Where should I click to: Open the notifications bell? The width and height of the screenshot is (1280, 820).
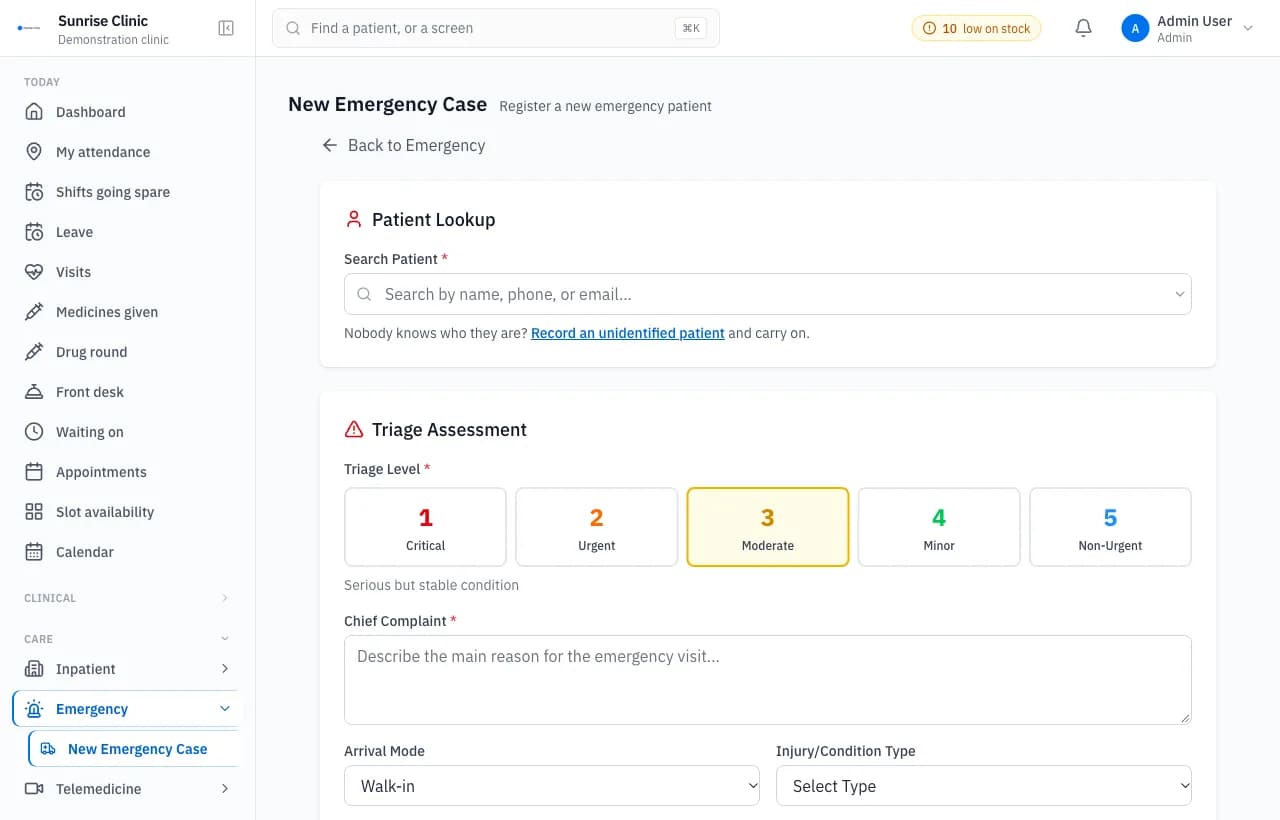pos(1083,28)
